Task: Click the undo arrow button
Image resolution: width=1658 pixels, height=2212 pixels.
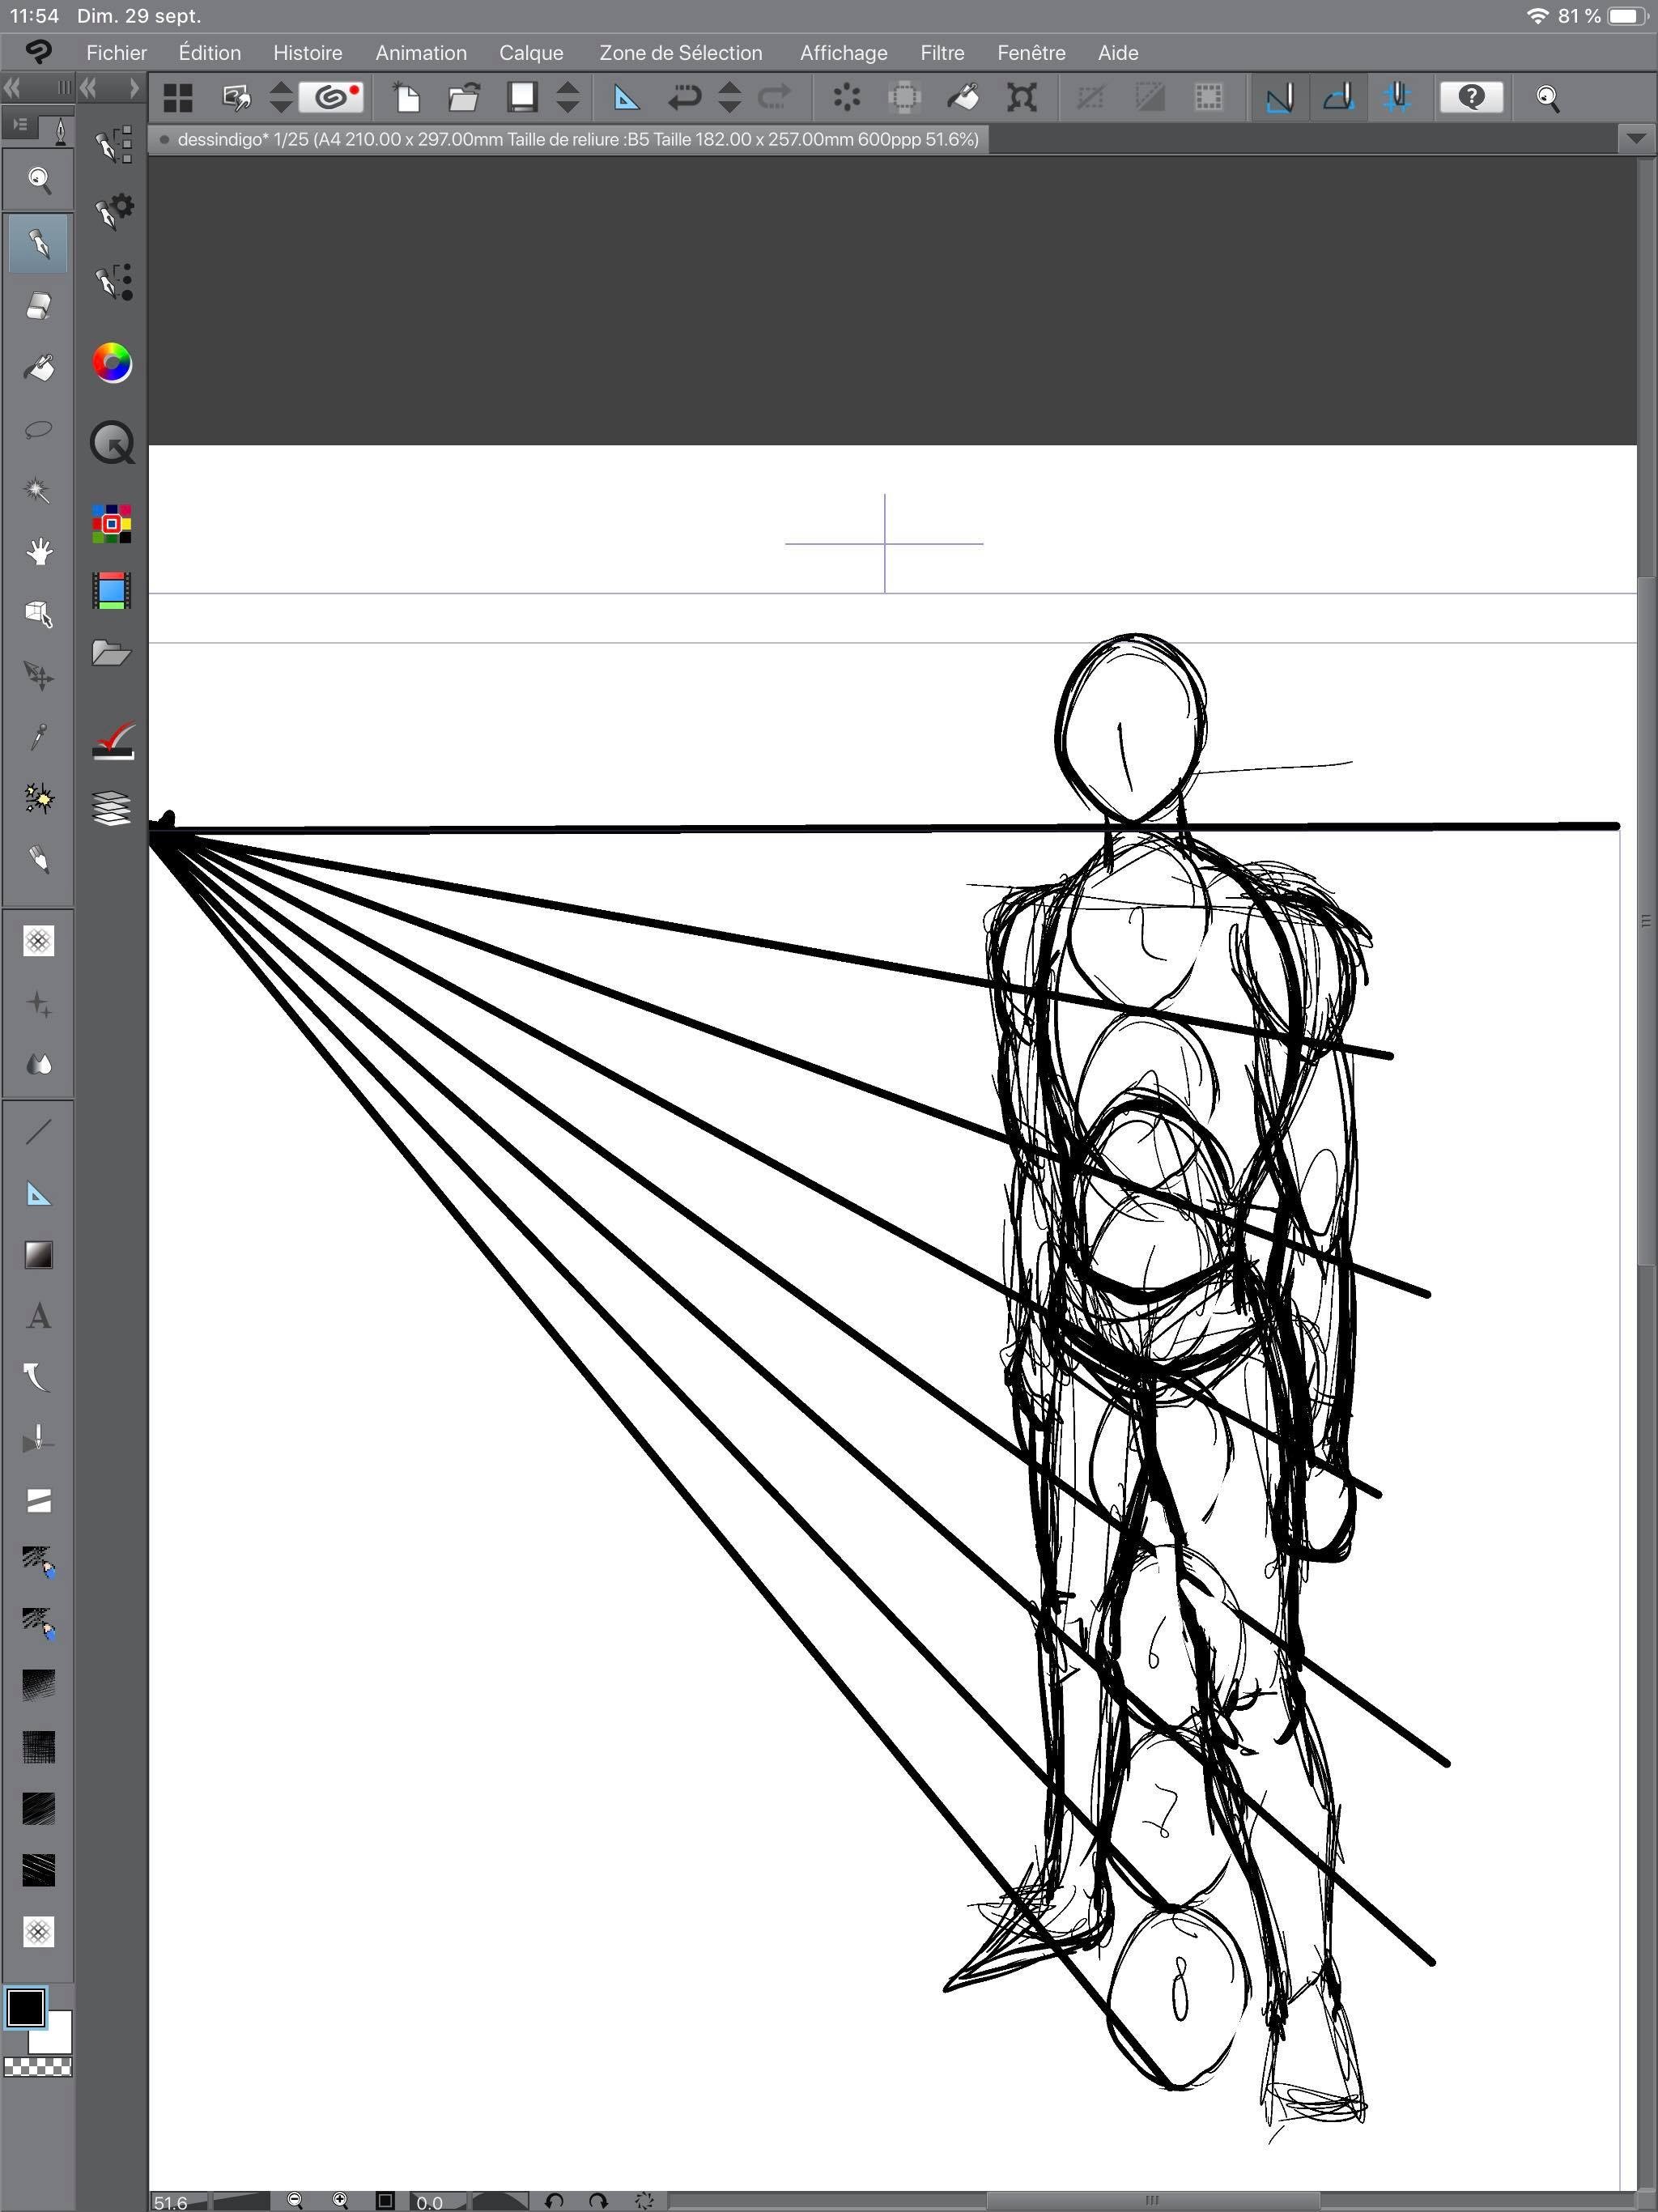Action: (x=685, y=97)
